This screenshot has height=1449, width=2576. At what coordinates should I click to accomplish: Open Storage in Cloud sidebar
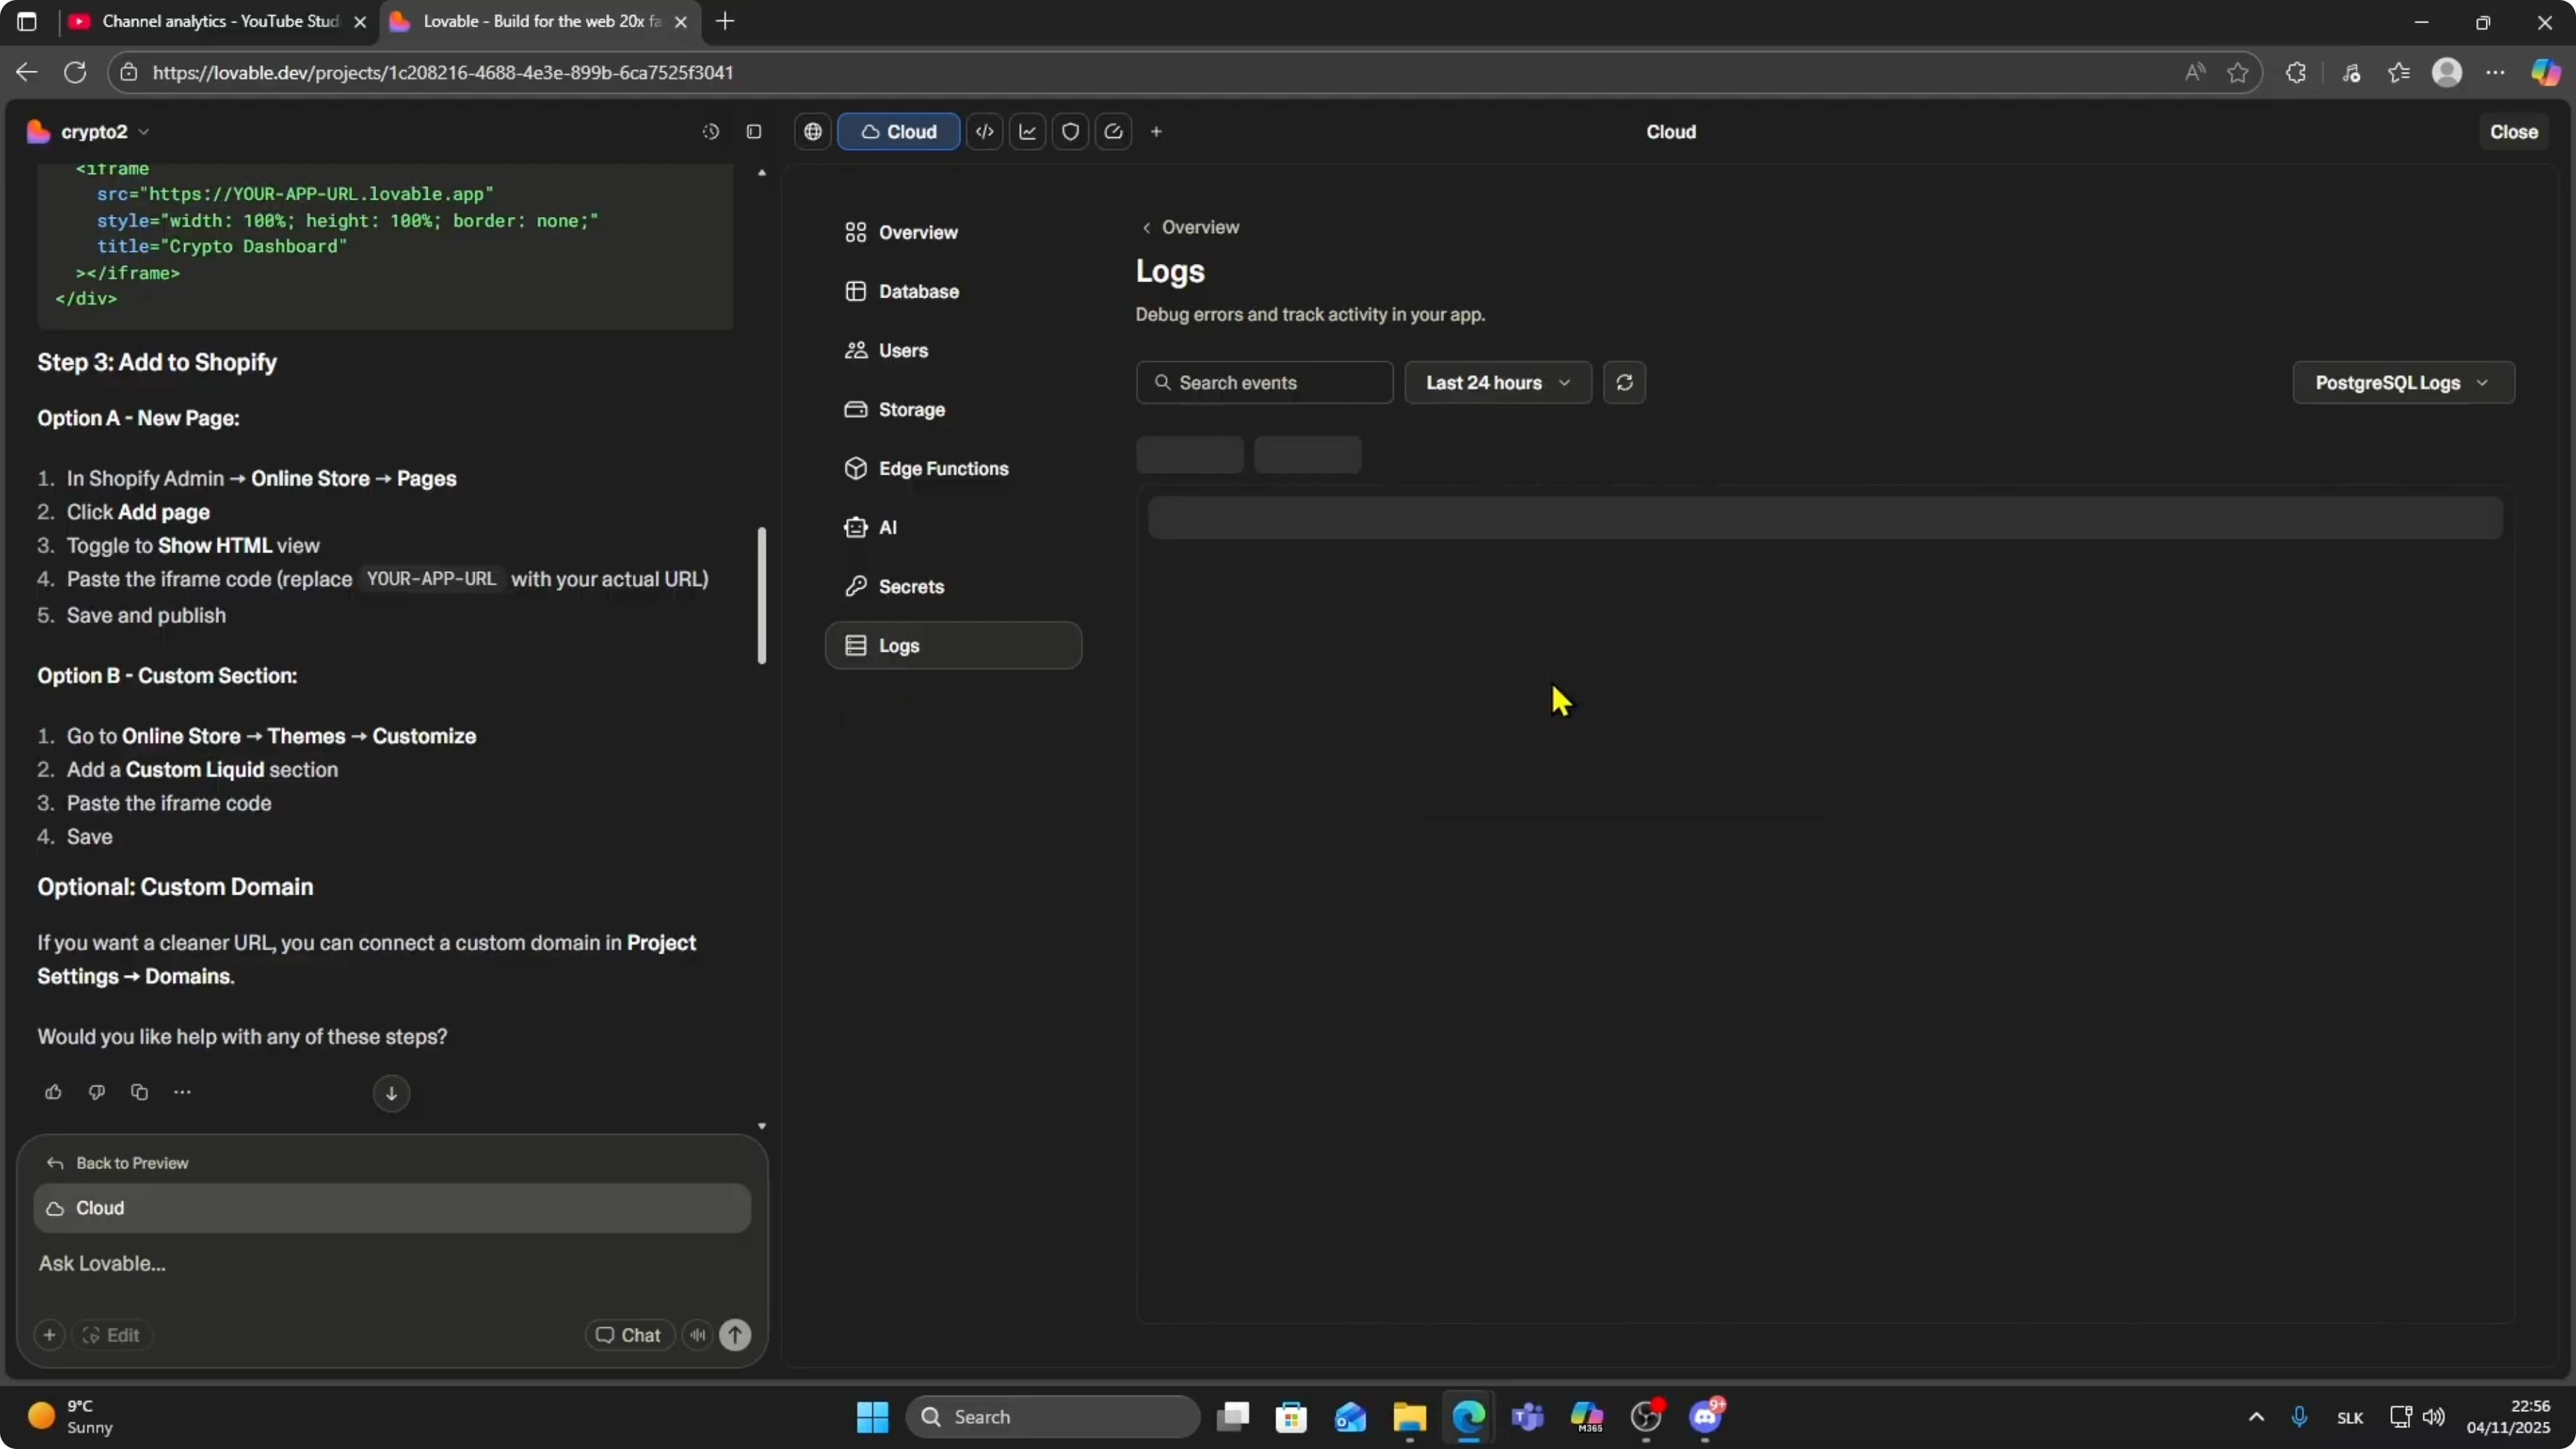coord(953,409)
